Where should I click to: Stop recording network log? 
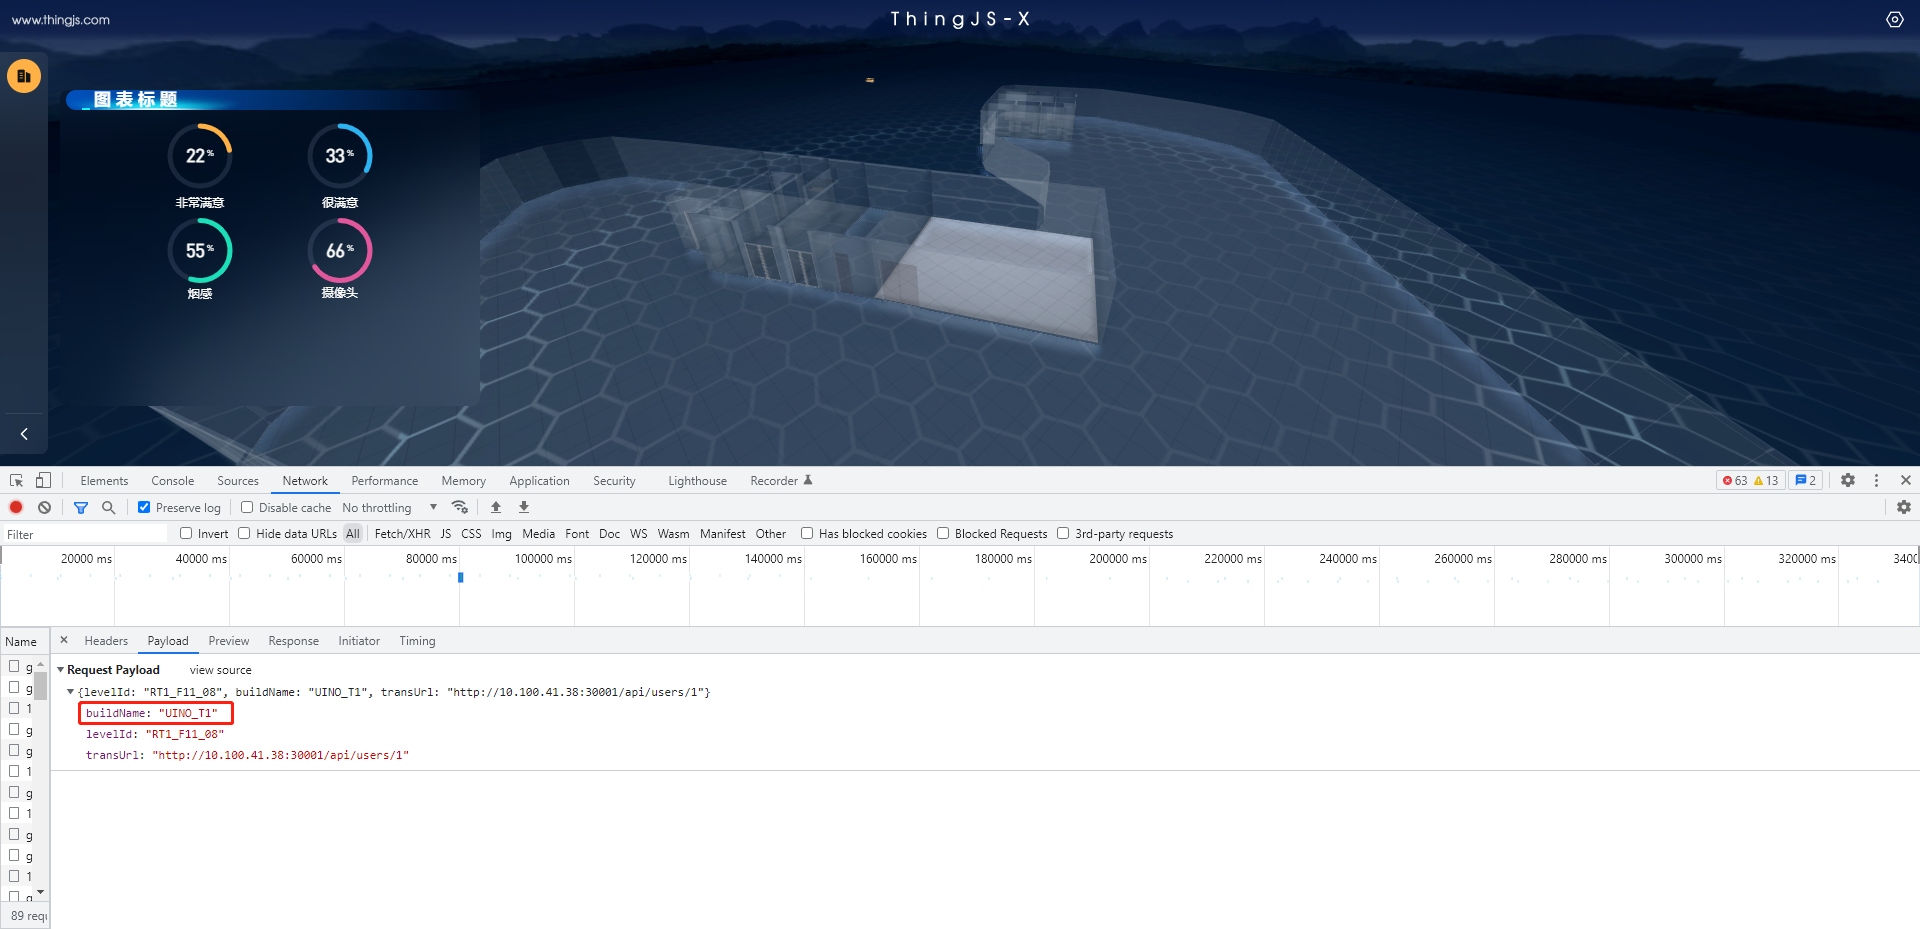[x=16, y=508]
